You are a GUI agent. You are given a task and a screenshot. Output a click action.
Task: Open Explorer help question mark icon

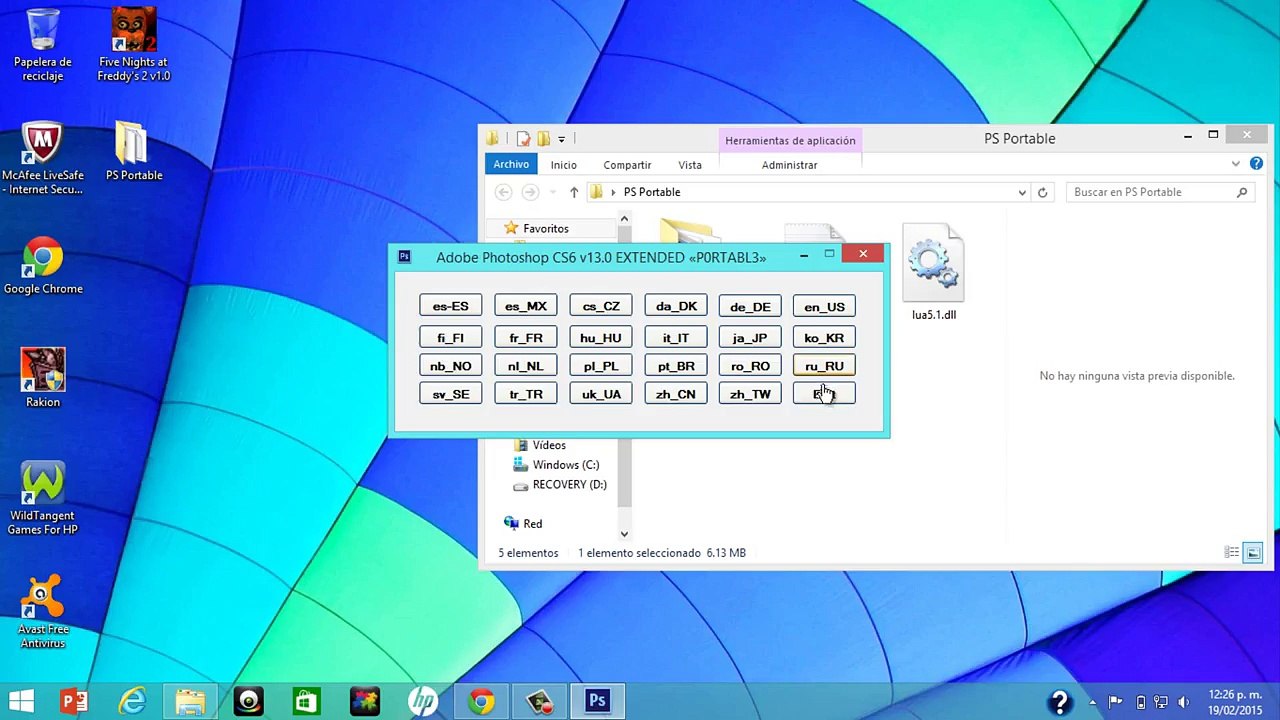point(1256,164)
